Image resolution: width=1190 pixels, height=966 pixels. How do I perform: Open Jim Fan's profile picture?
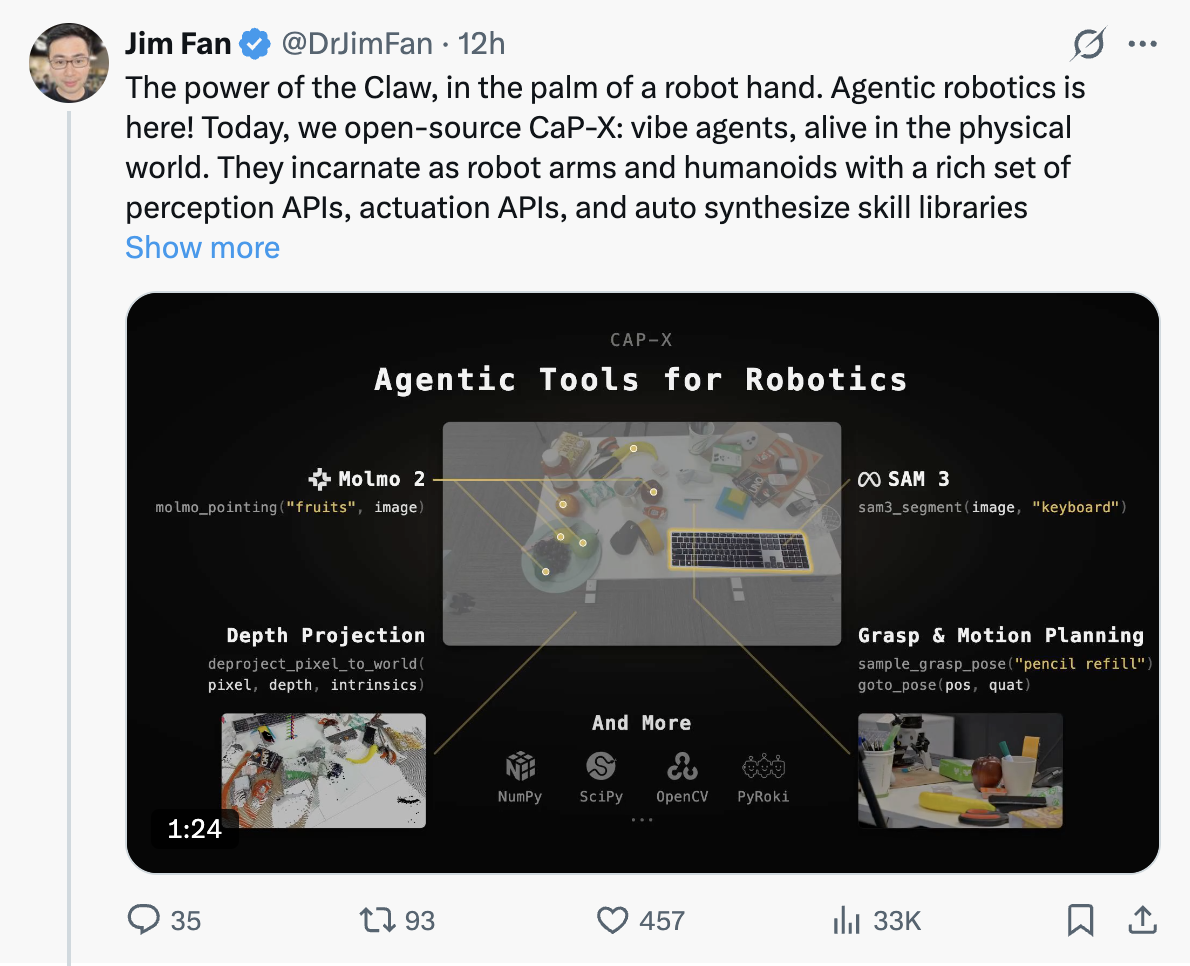(69, 61)
